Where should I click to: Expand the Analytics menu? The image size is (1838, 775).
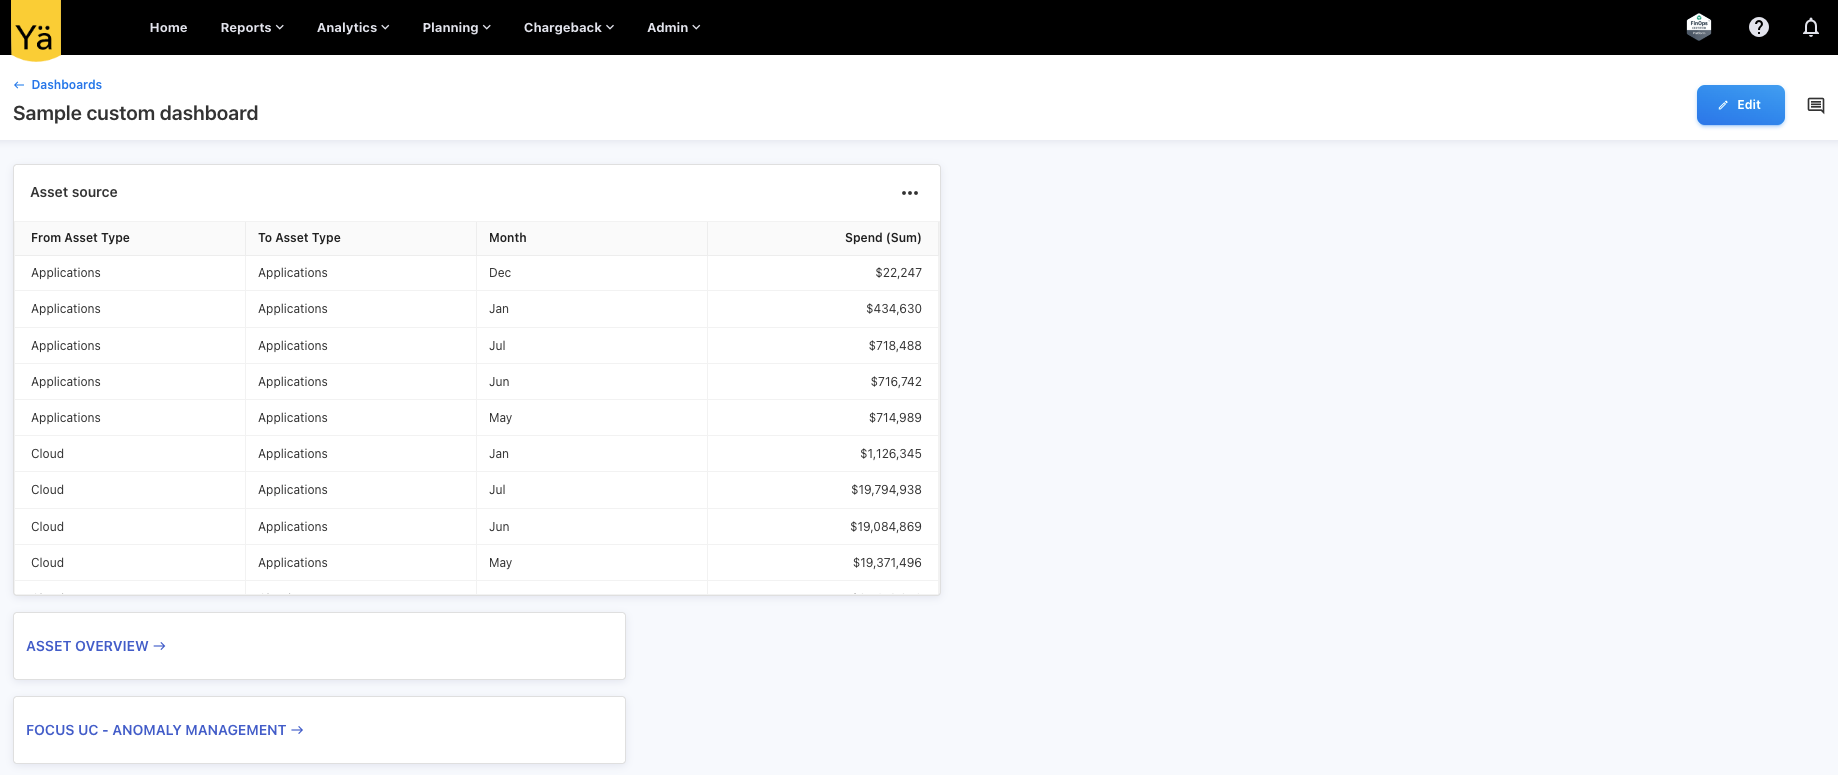pos(353,27)
